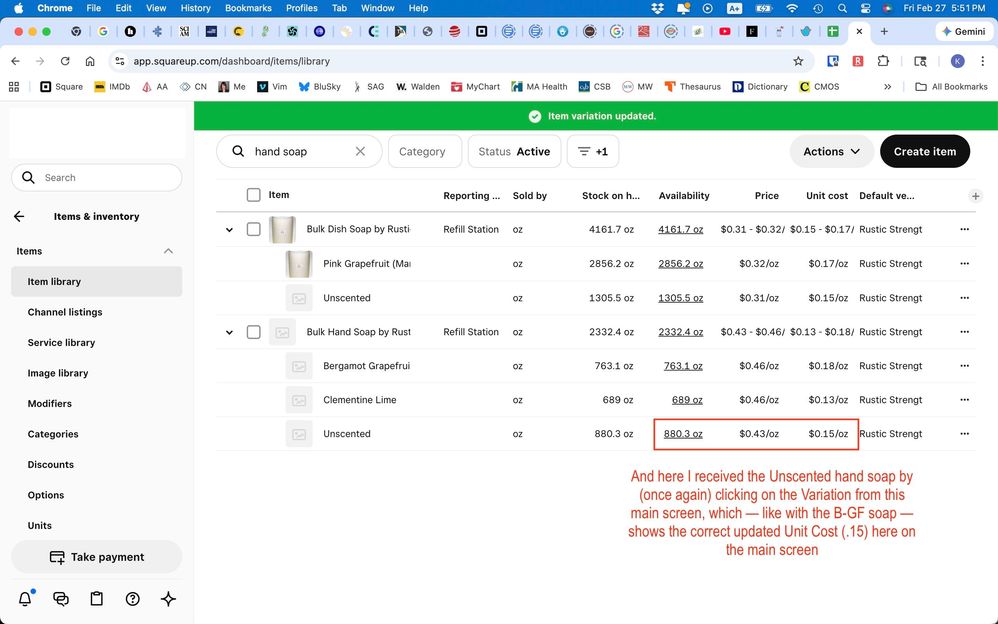Open Channel listings in sidebar
The width and height of the screenshot is (998, 624).
(x=65, y=312)
